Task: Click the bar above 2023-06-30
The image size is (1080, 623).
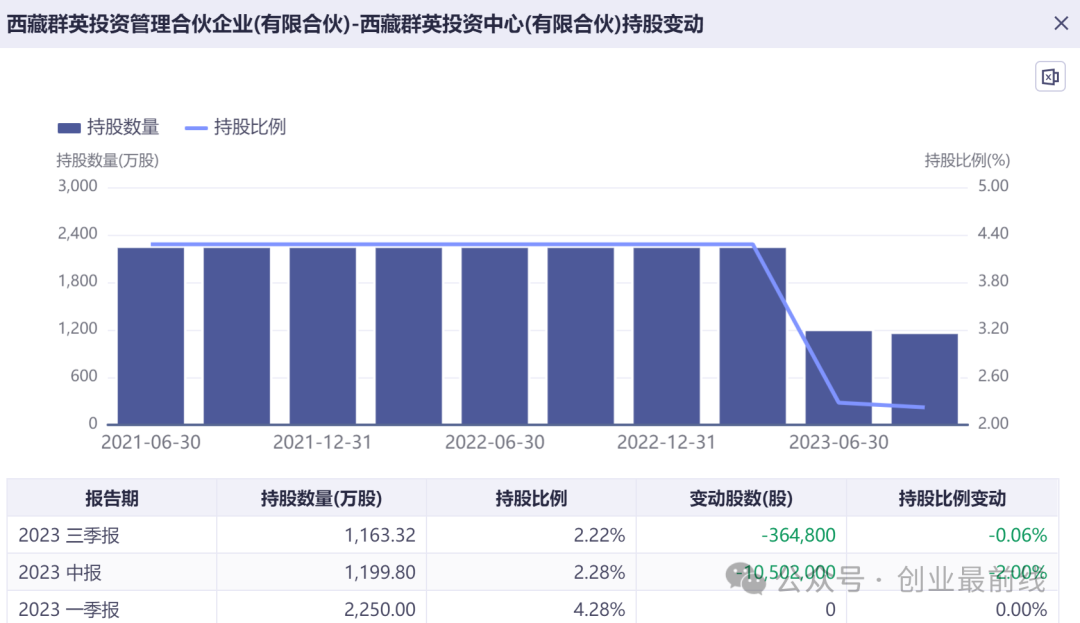Action: (838, 377)
